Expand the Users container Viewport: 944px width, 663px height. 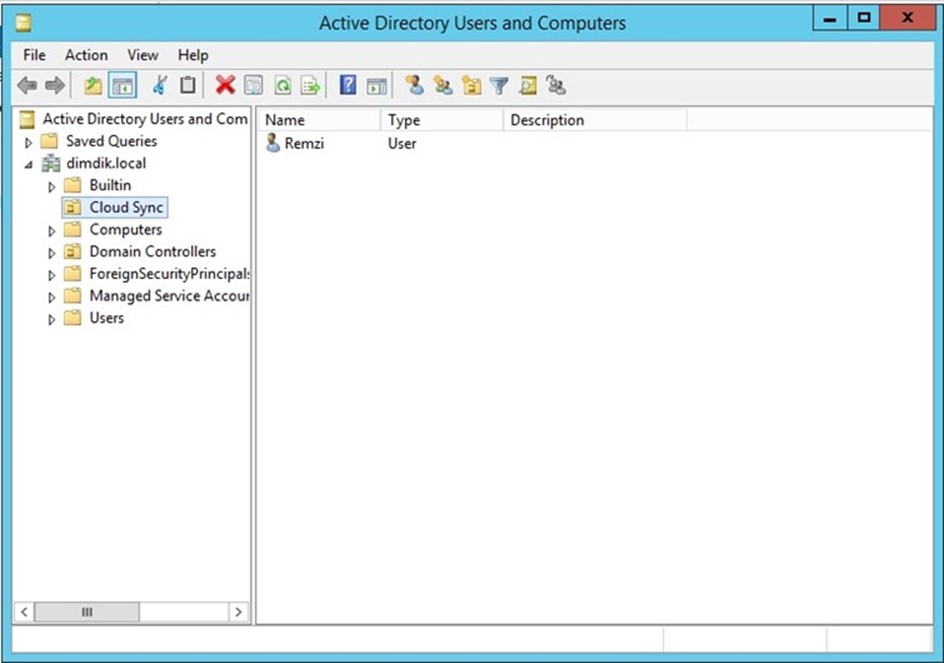[x=51, y=319]
